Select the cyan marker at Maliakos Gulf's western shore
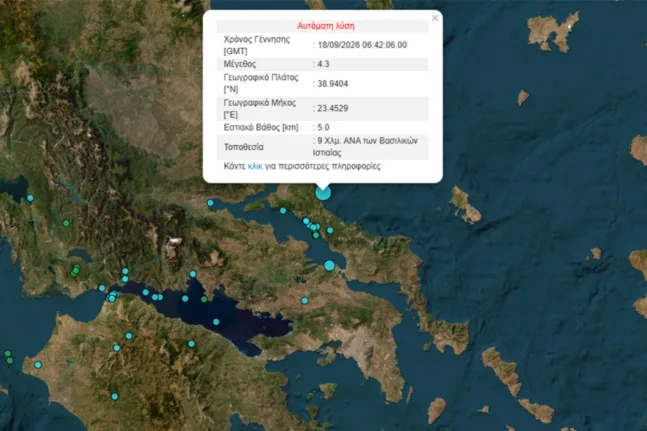The height and width of the screenshot is (431, 647). click(210, 203)
